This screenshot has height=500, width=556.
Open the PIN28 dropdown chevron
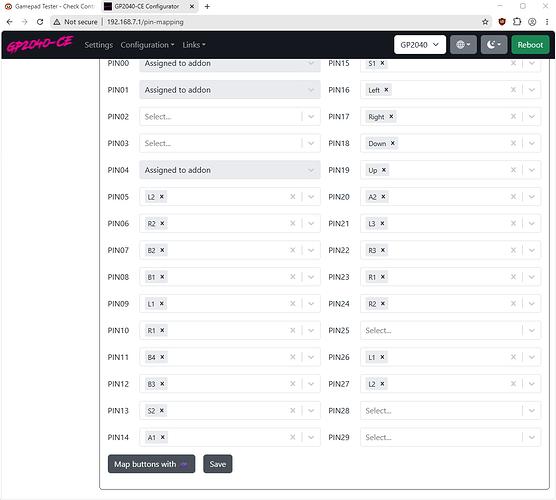(532, 411)
